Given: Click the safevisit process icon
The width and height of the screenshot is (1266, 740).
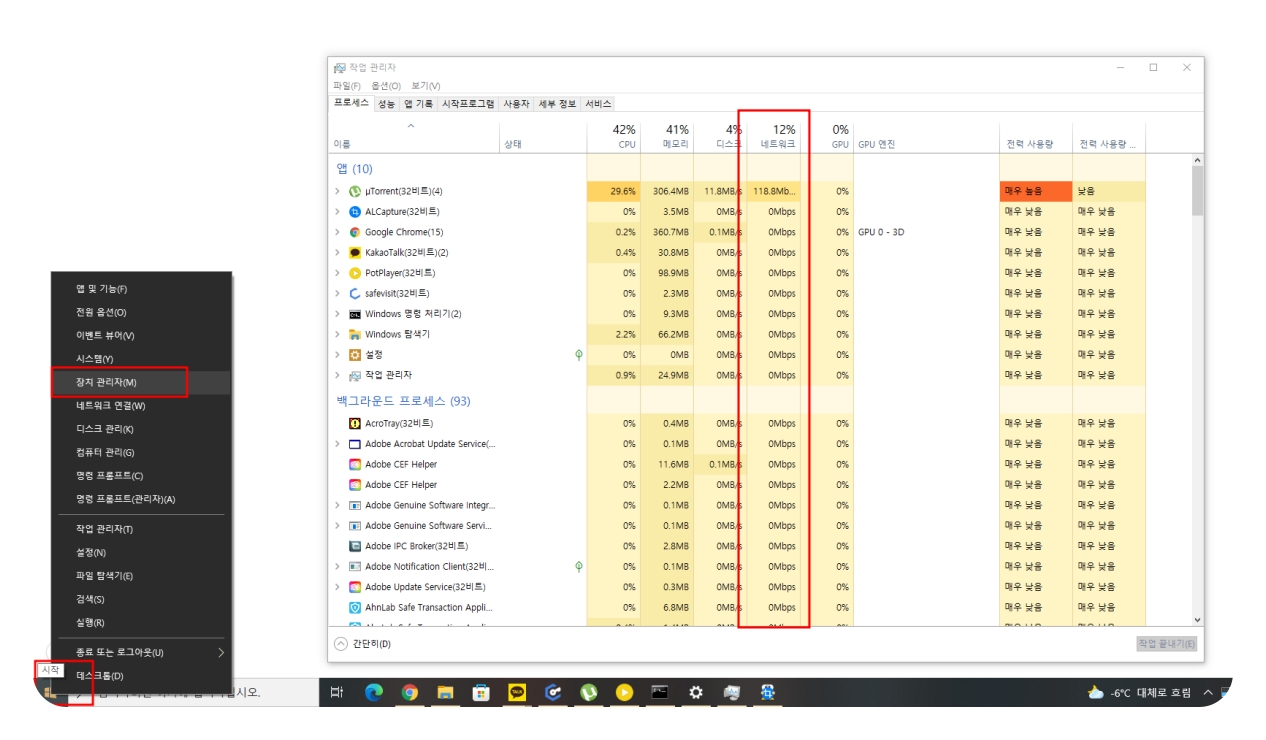Looking at the screenshot, I should click(354, 294).
